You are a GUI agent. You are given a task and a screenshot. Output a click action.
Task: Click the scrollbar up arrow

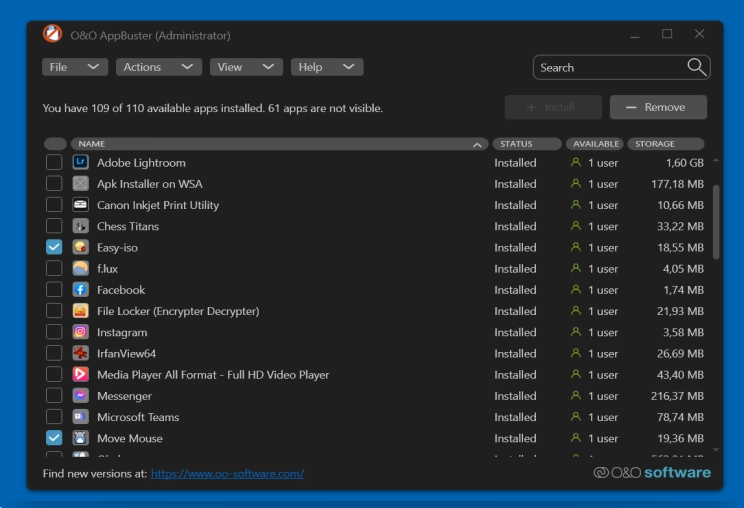[716, 161]
